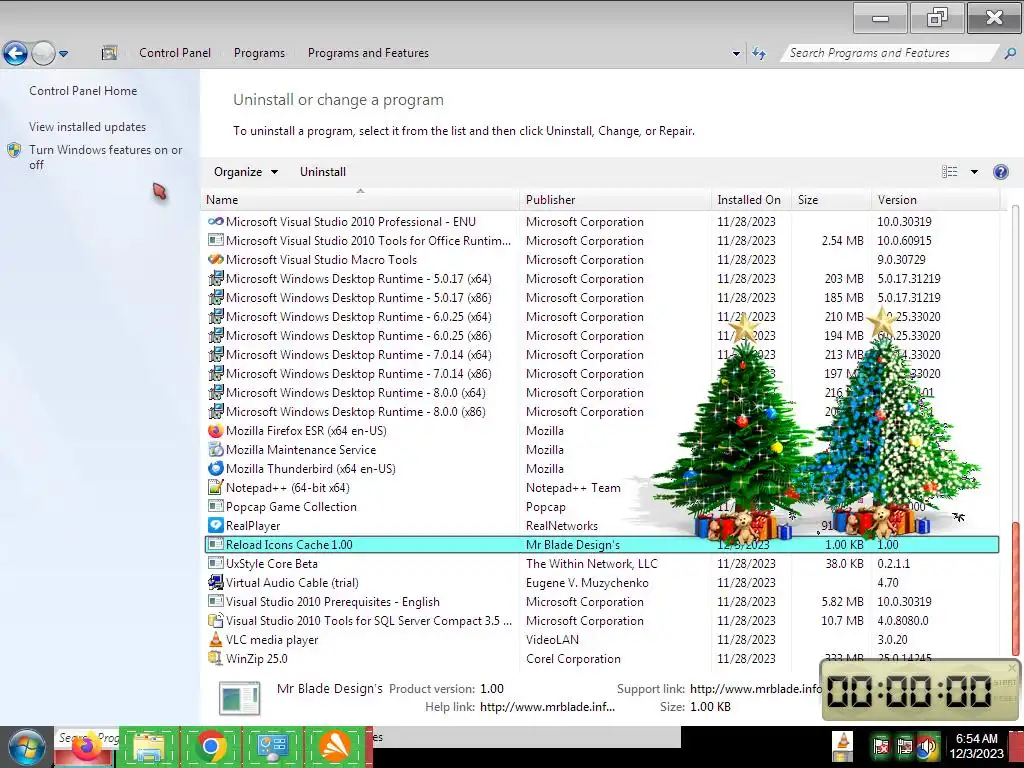The image size is (1024, 768).
Task: Open the blue Help icon
Action: point(1000,172)
